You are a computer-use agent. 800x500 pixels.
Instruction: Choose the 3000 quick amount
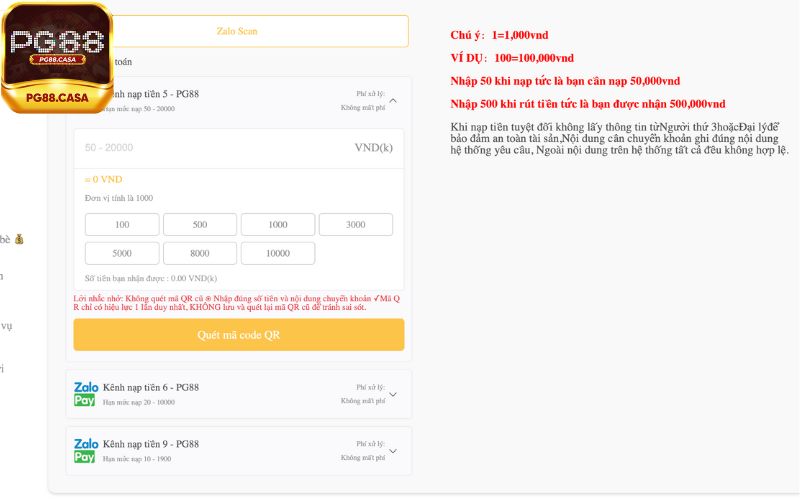coord(356,224)
